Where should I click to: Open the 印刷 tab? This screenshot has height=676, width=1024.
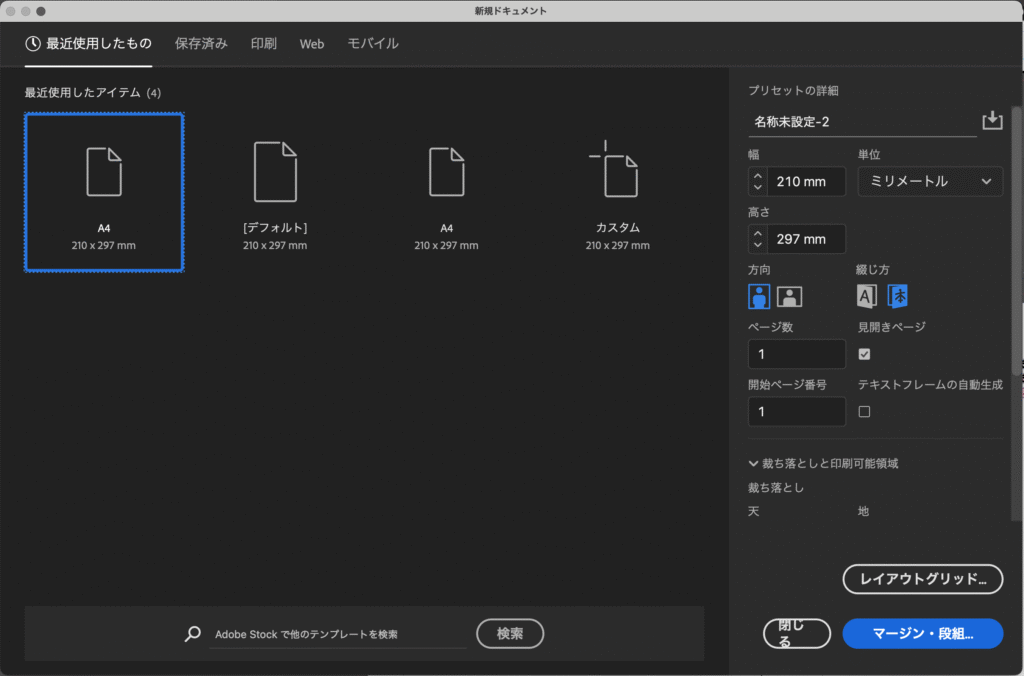(264, 44)
